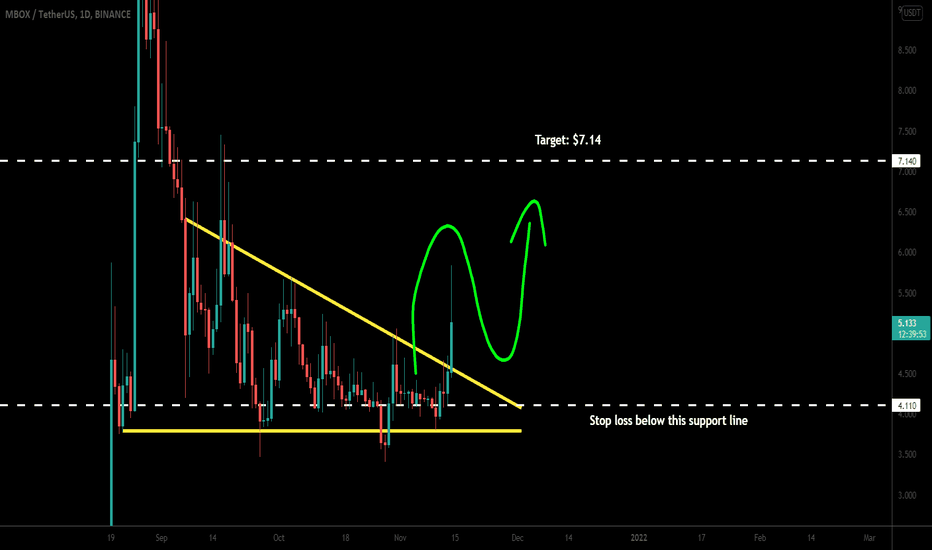Screen dimensions: 932x550
Task: Click the 4.500 price axis label
Action: click(x=907, y=374)
